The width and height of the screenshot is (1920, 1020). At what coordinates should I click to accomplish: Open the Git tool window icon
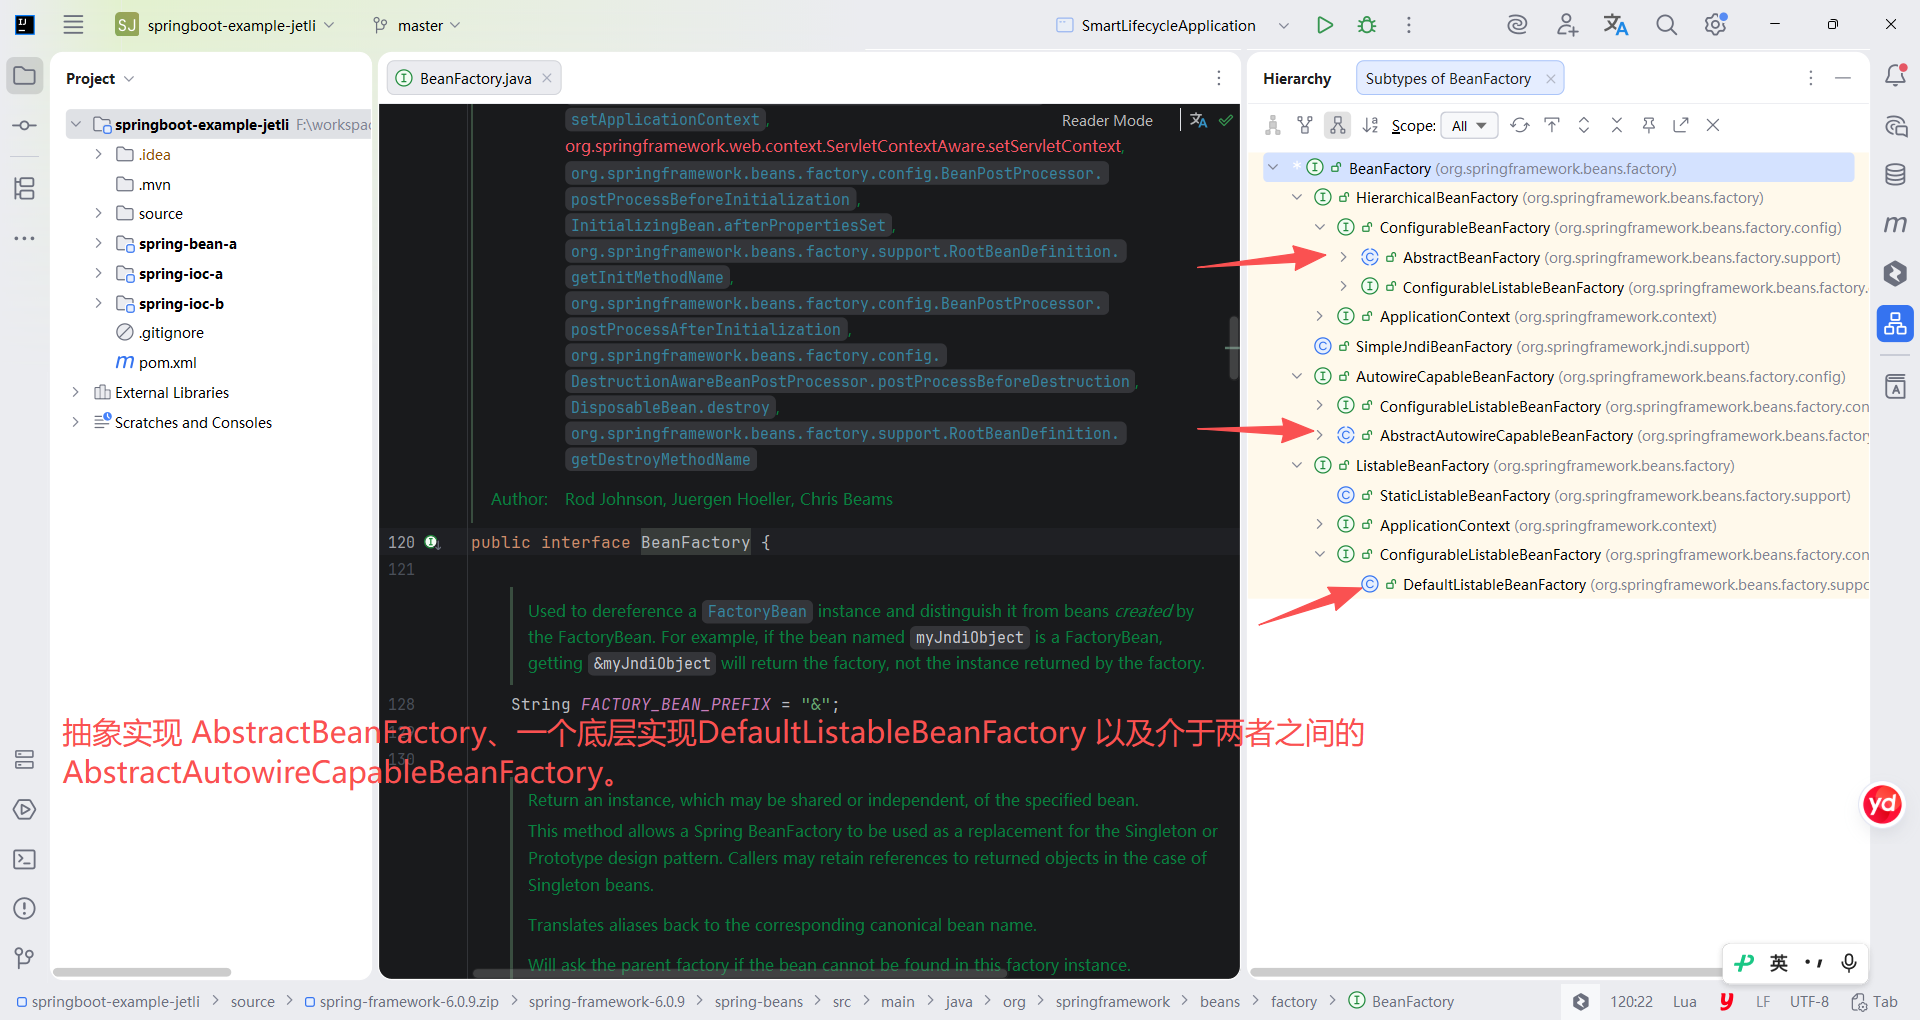(x=25, y=958)
